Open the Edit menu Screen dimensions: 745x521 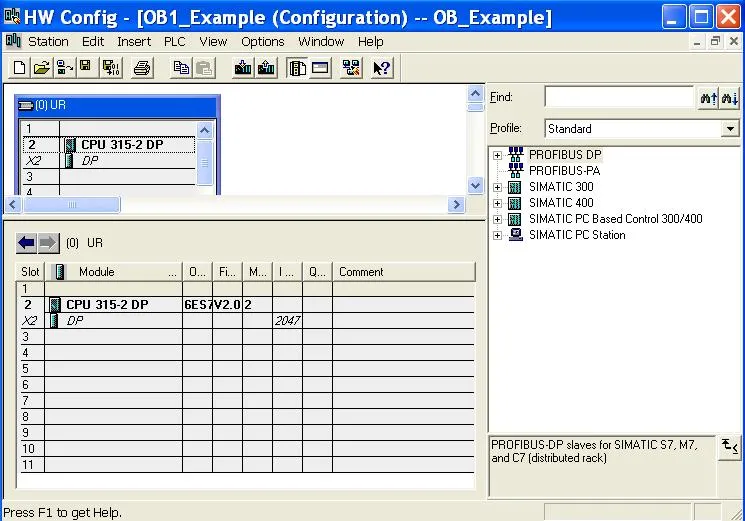pyautogui.click(x=93, y=42)
